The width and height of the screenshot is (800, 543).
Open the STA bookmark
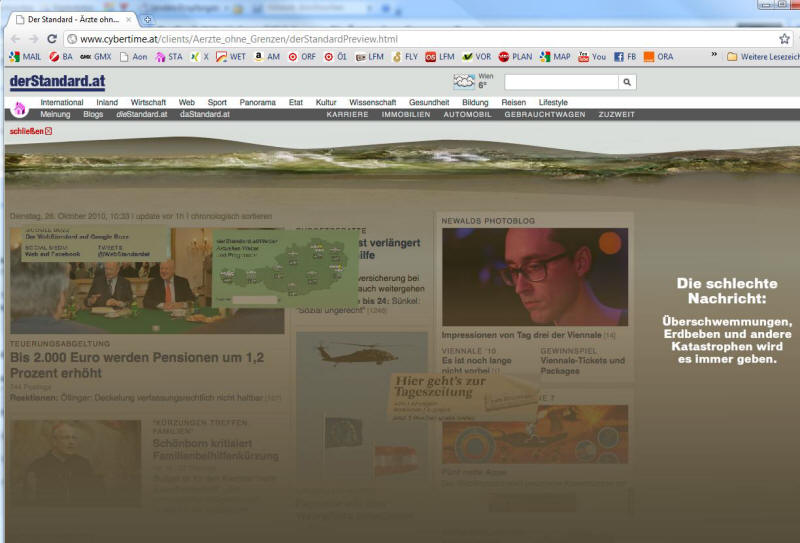coord(169,57)
